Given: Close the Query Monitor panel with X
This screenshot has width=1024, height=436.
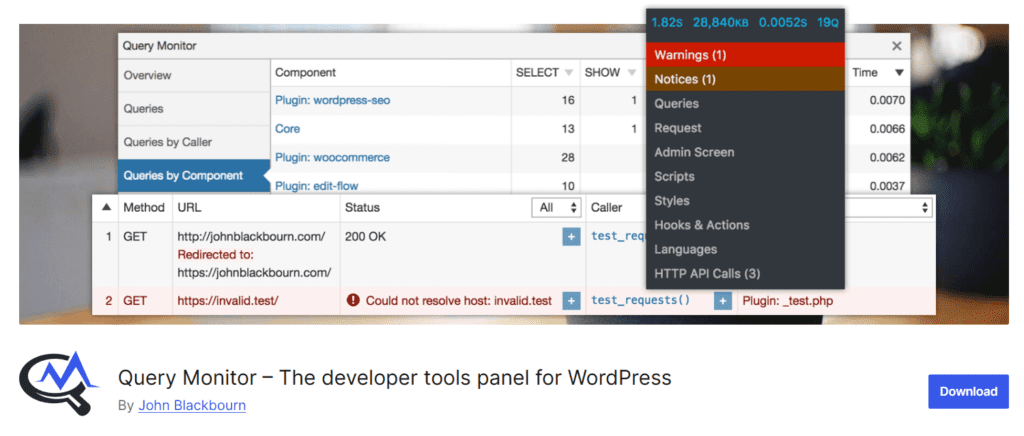Looking at the screenshot, I should 897,46.
